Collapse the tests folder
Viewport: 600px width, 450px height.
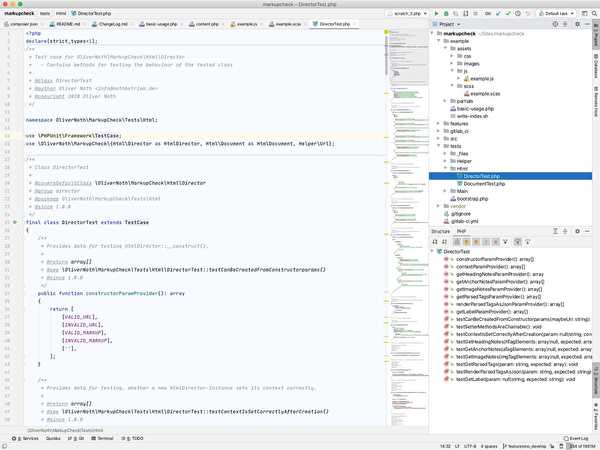(439, 146)
